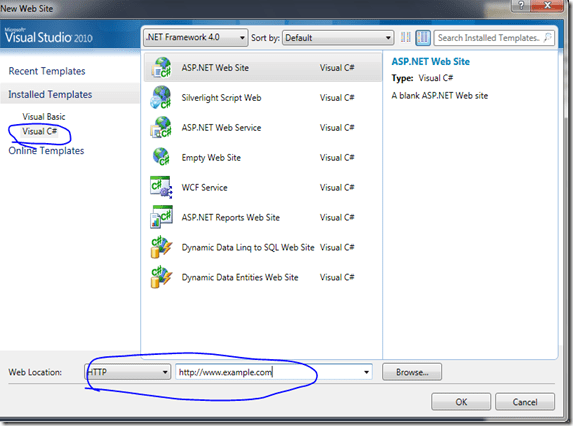Image resolution: width=573 pixels, height=426 pixels.
Task: Select Dynamic Data Linq to SQL Web Site name
Action: click(x=248, y=247)
